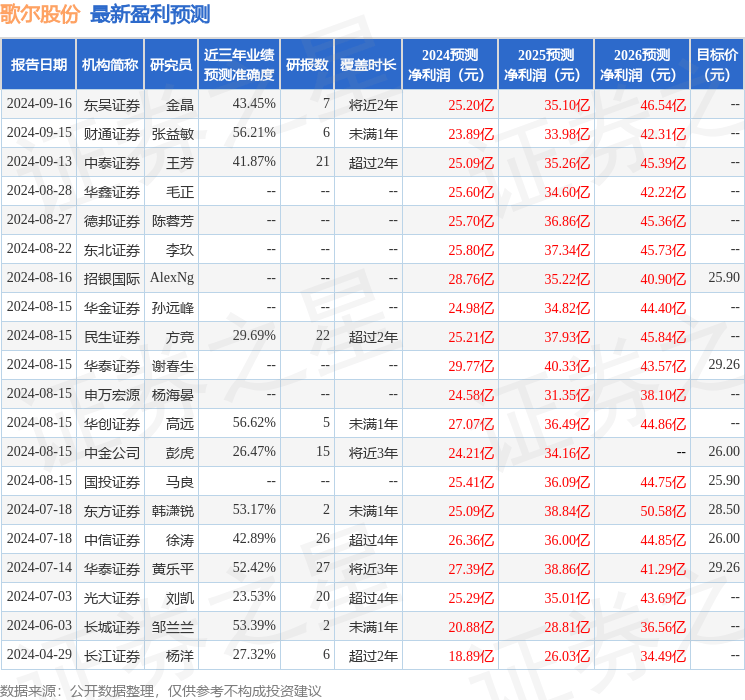
Task: Select analyst 王芳
Action: 180,163
